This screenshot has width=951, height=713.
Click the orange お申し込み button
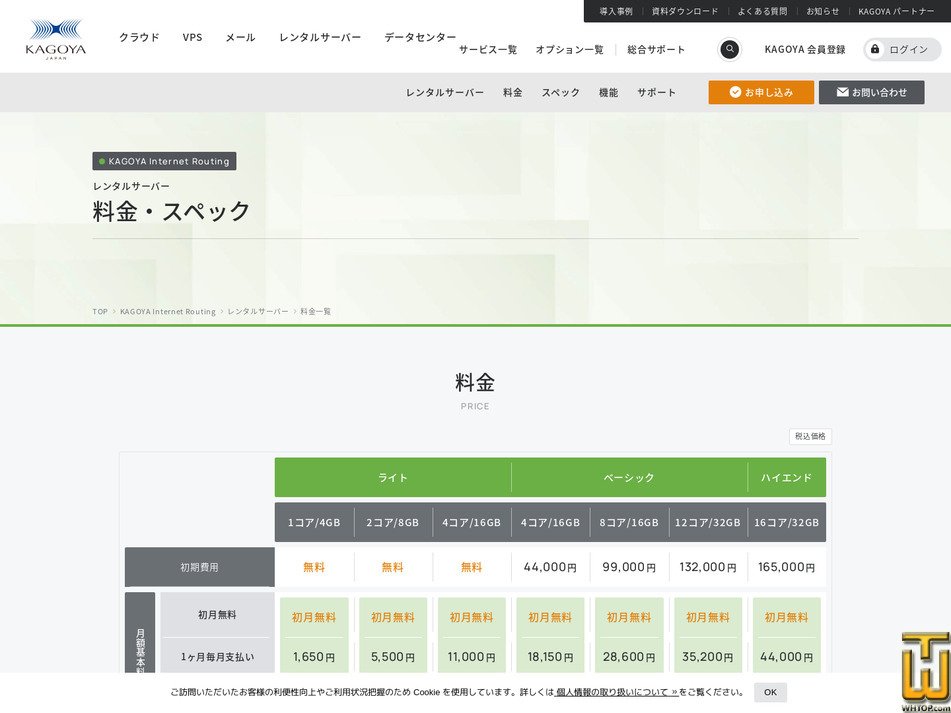[761, 92]
